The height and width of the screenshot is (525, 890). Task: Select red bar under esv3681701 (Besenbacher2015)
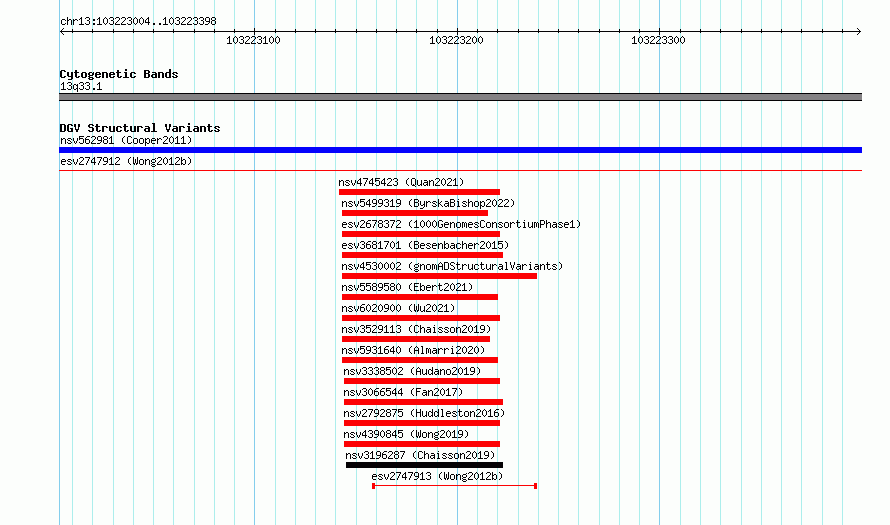click(422, 255)
